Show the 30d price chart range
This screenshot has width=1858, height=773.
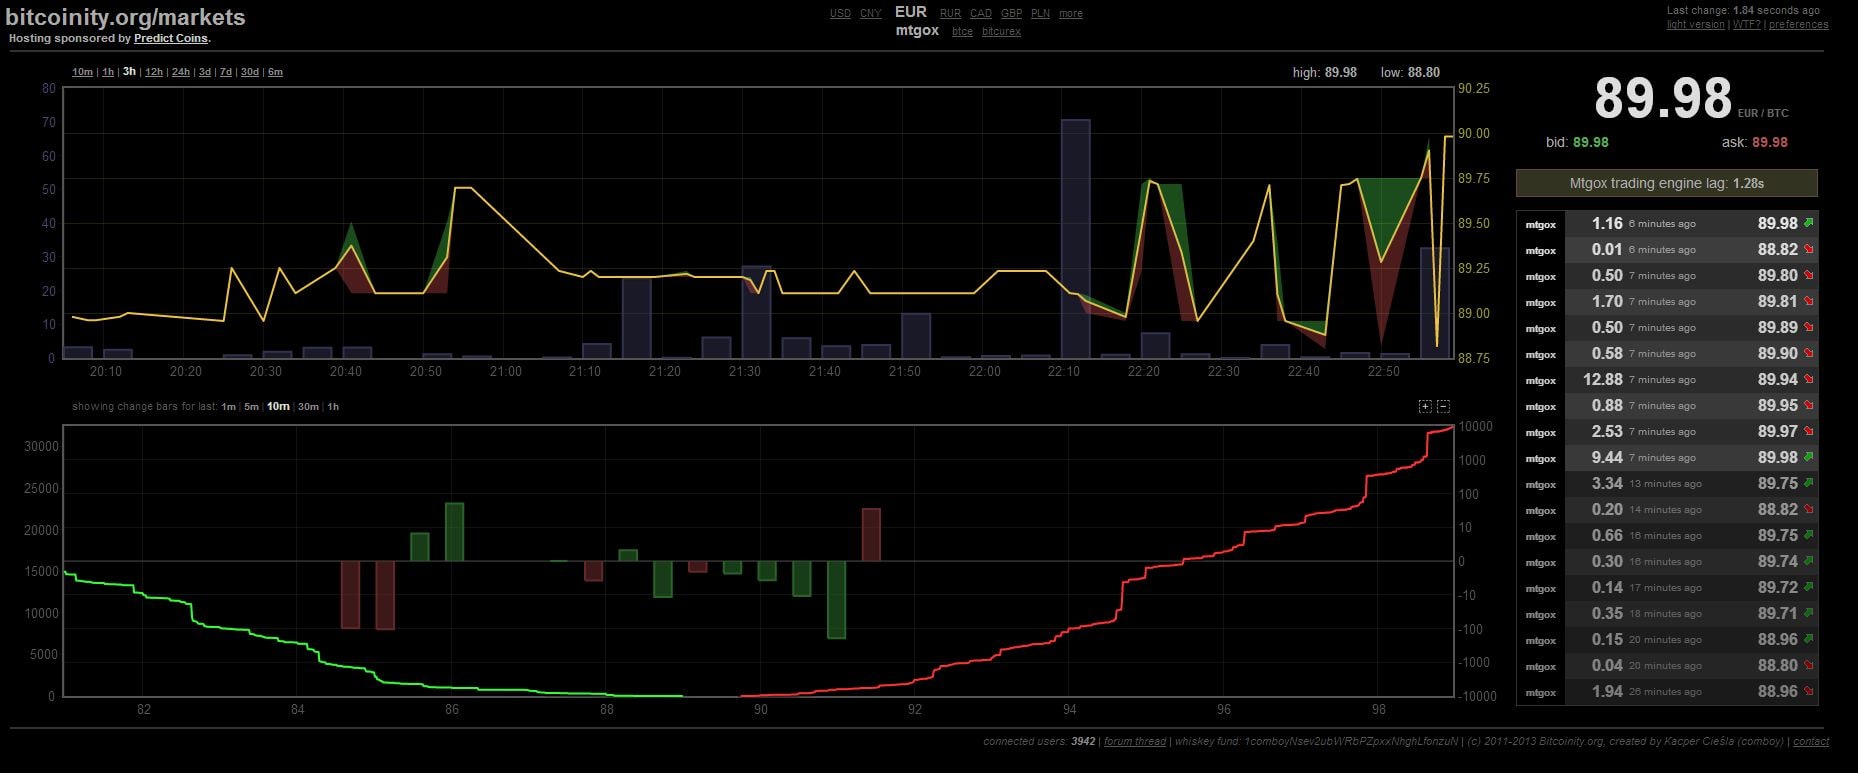pyautogui.click(x=249, y=72)
